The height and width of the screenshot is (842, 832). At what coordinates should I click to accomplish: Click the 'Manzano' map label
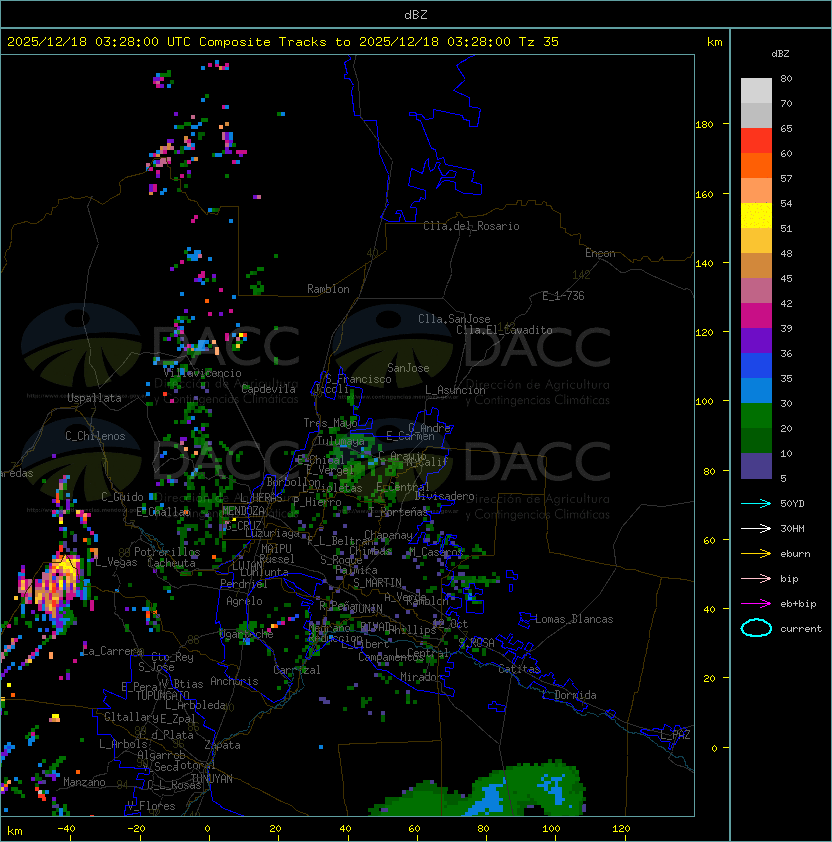(x=84, y=782)
